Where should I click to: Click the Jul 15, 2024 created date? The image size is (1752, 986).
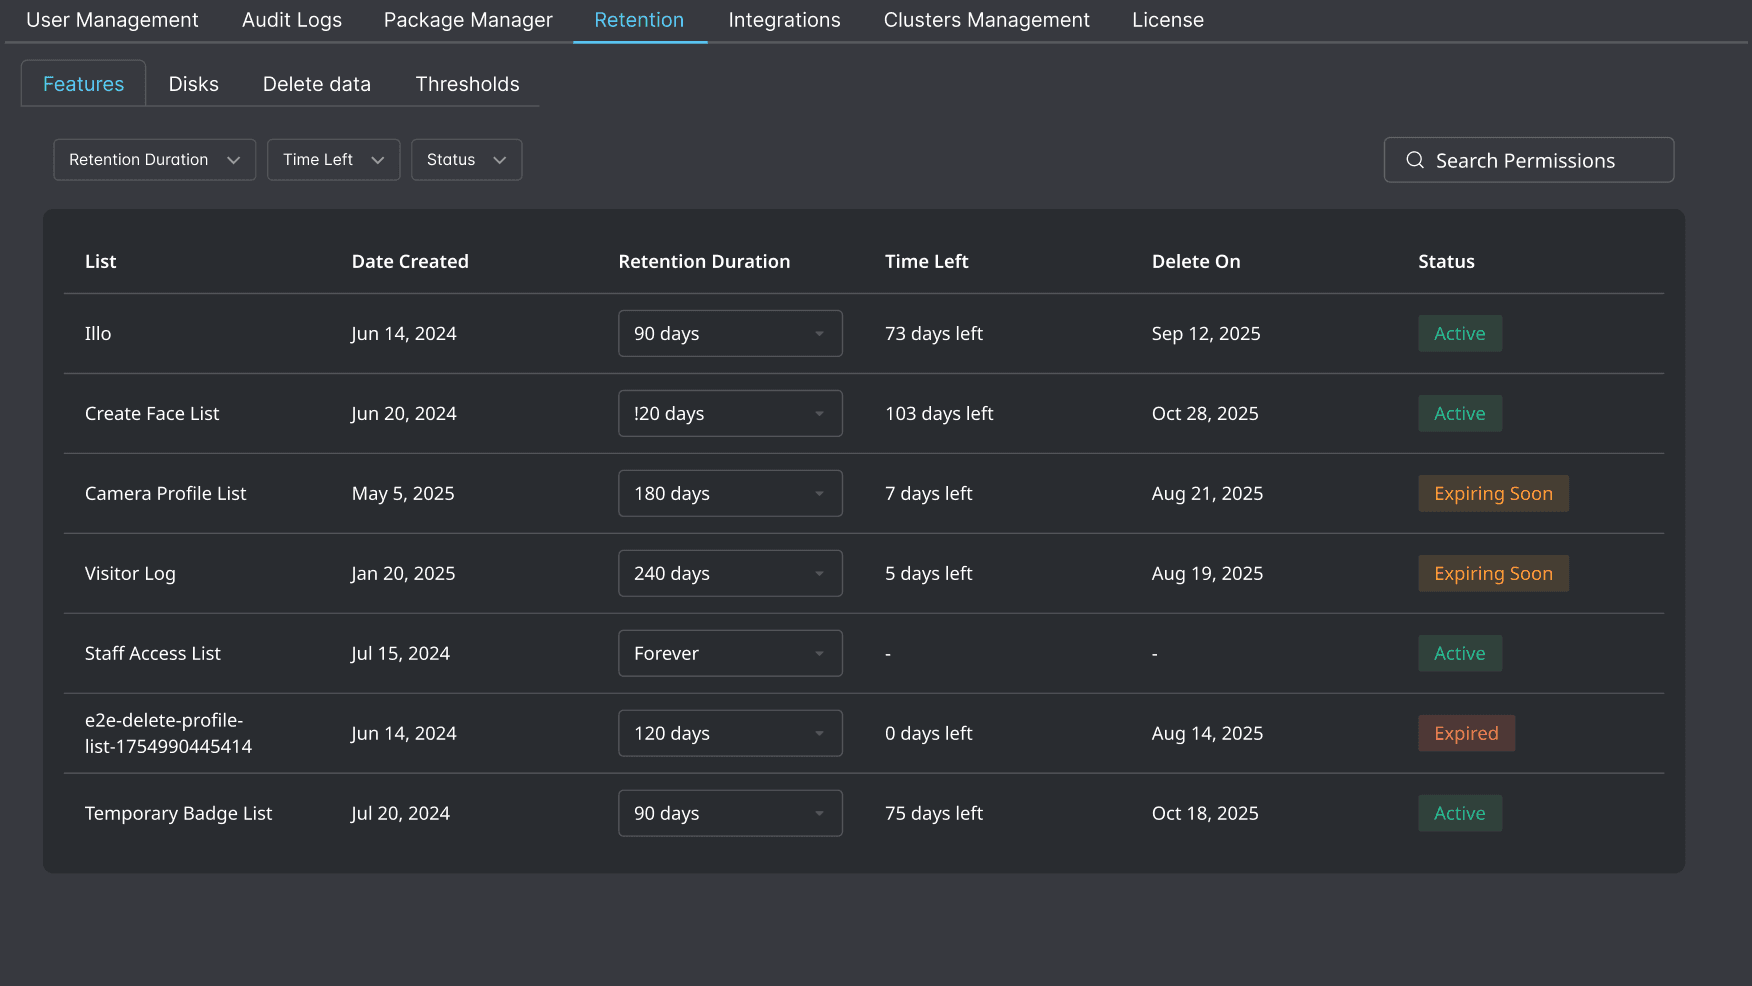(400, 653)
